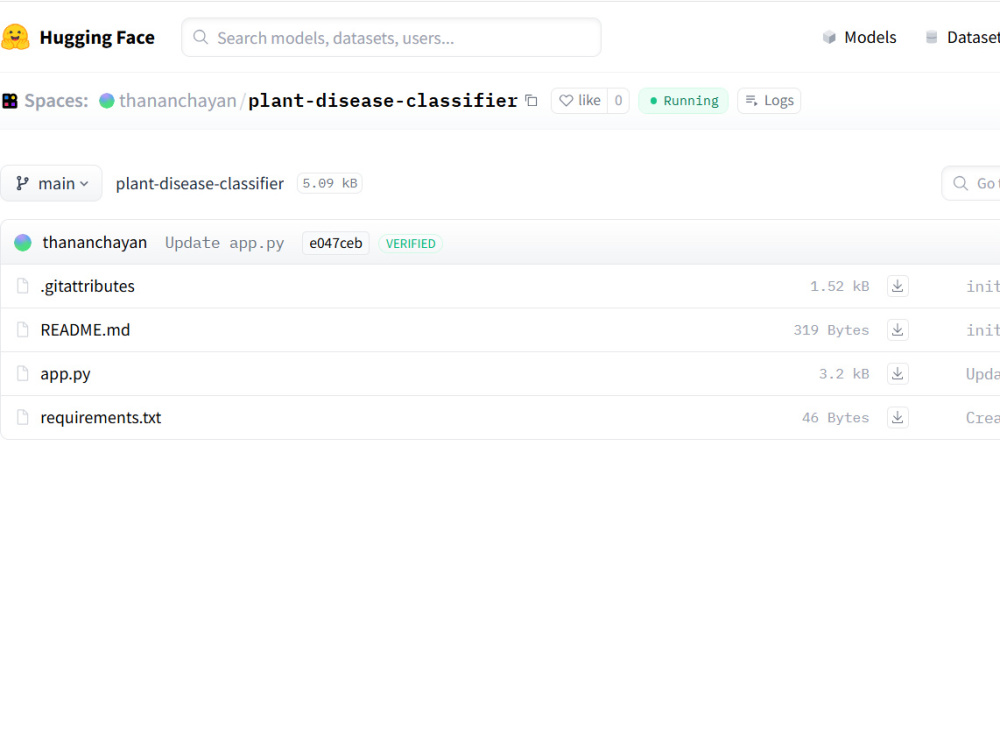This screenshot has height=750, width=1000.
Task: Click the like count 0
Action: (618, 101)
